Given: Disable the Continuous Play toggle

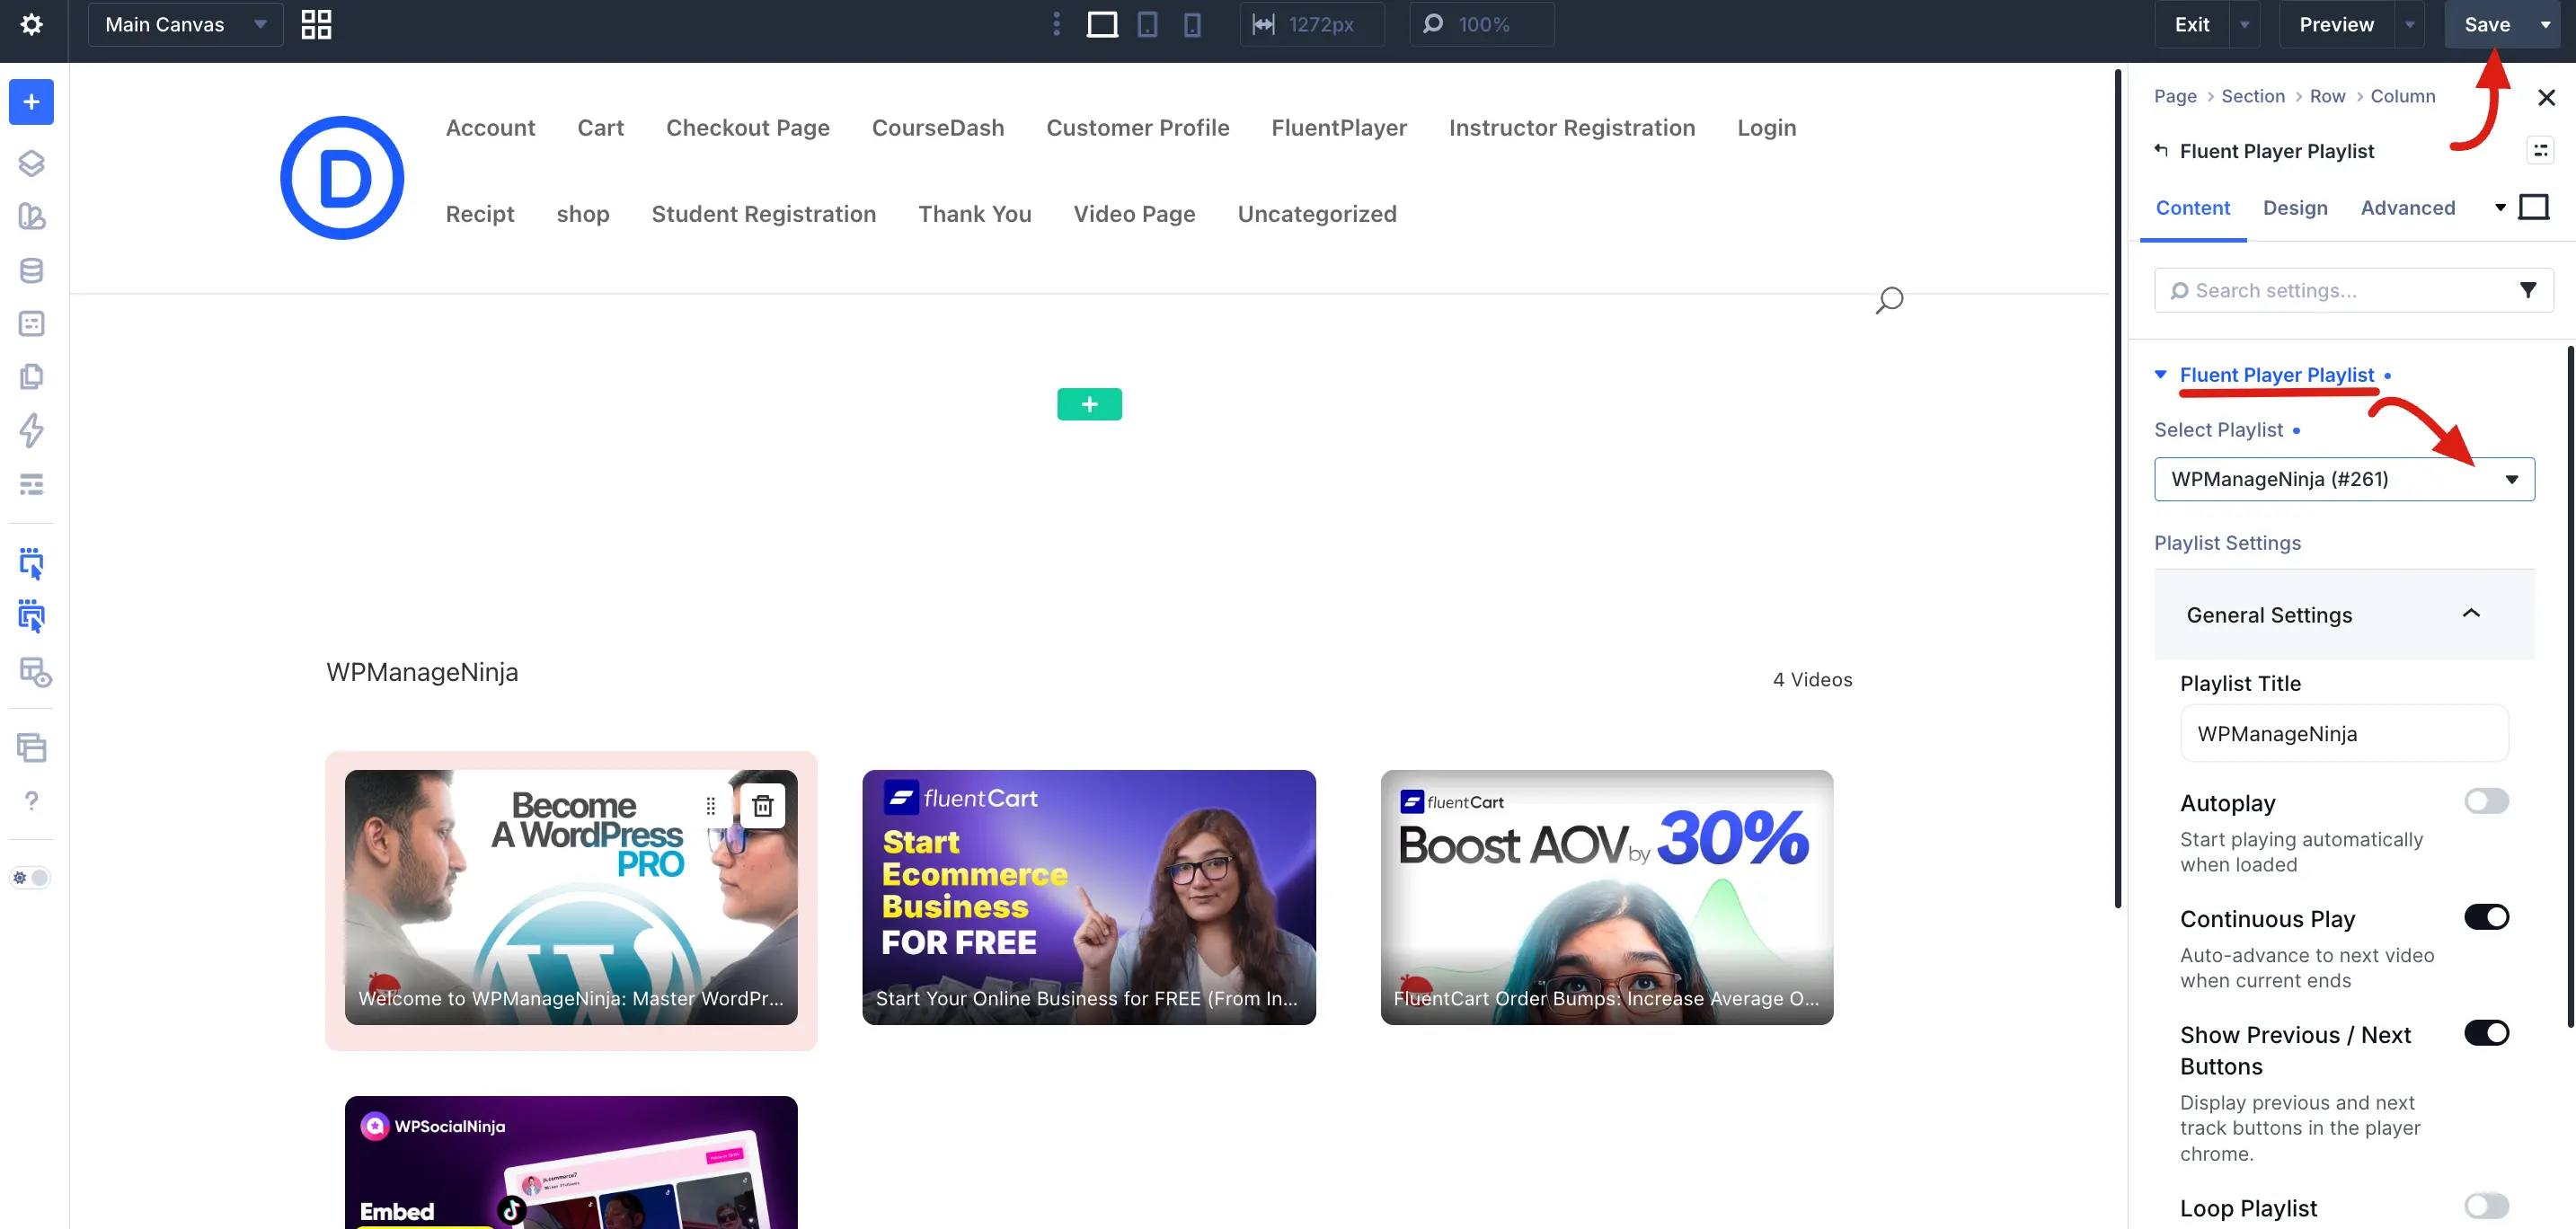Looking at the screenshot, I should 2486,917.
